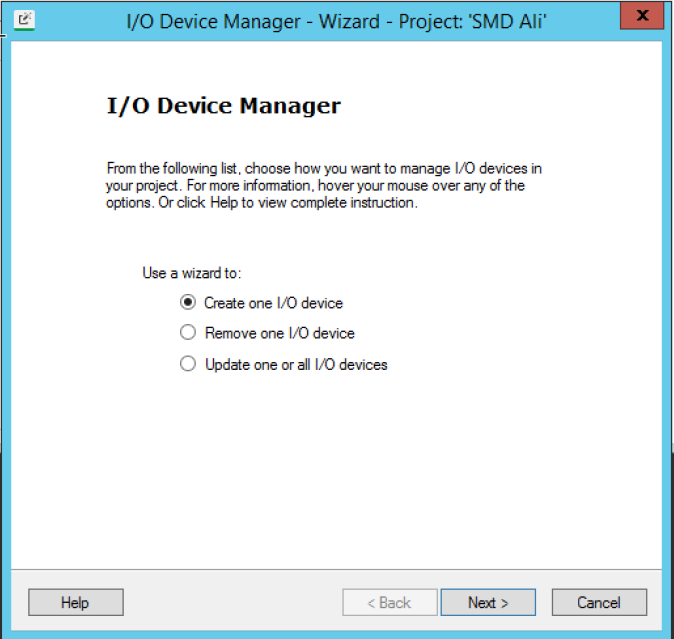The image size is (674, 639).
Task: Go to the next wizard step
Action: click(488, 602)
